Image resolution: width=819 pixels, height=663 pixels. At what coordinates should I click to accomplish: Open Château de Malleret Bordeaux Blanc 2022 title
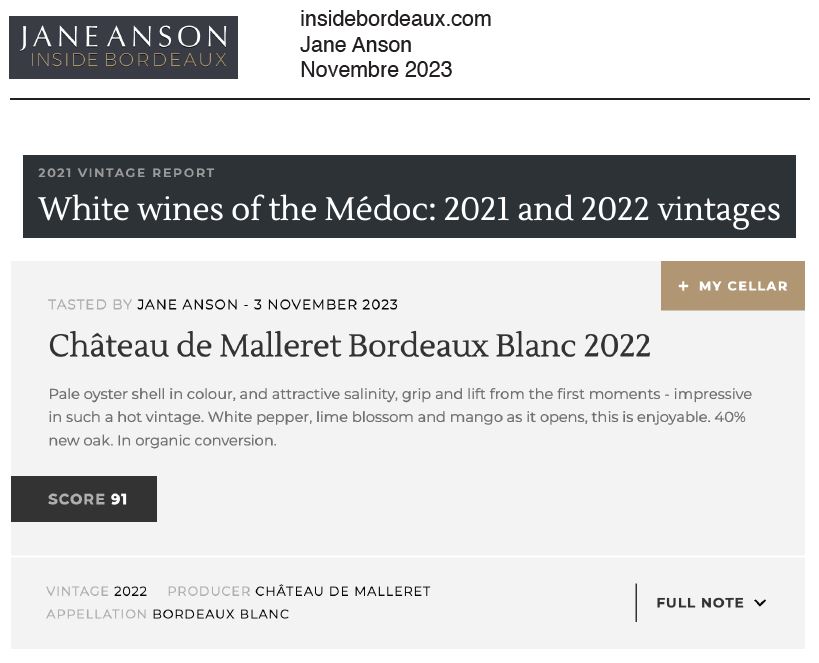349,346
